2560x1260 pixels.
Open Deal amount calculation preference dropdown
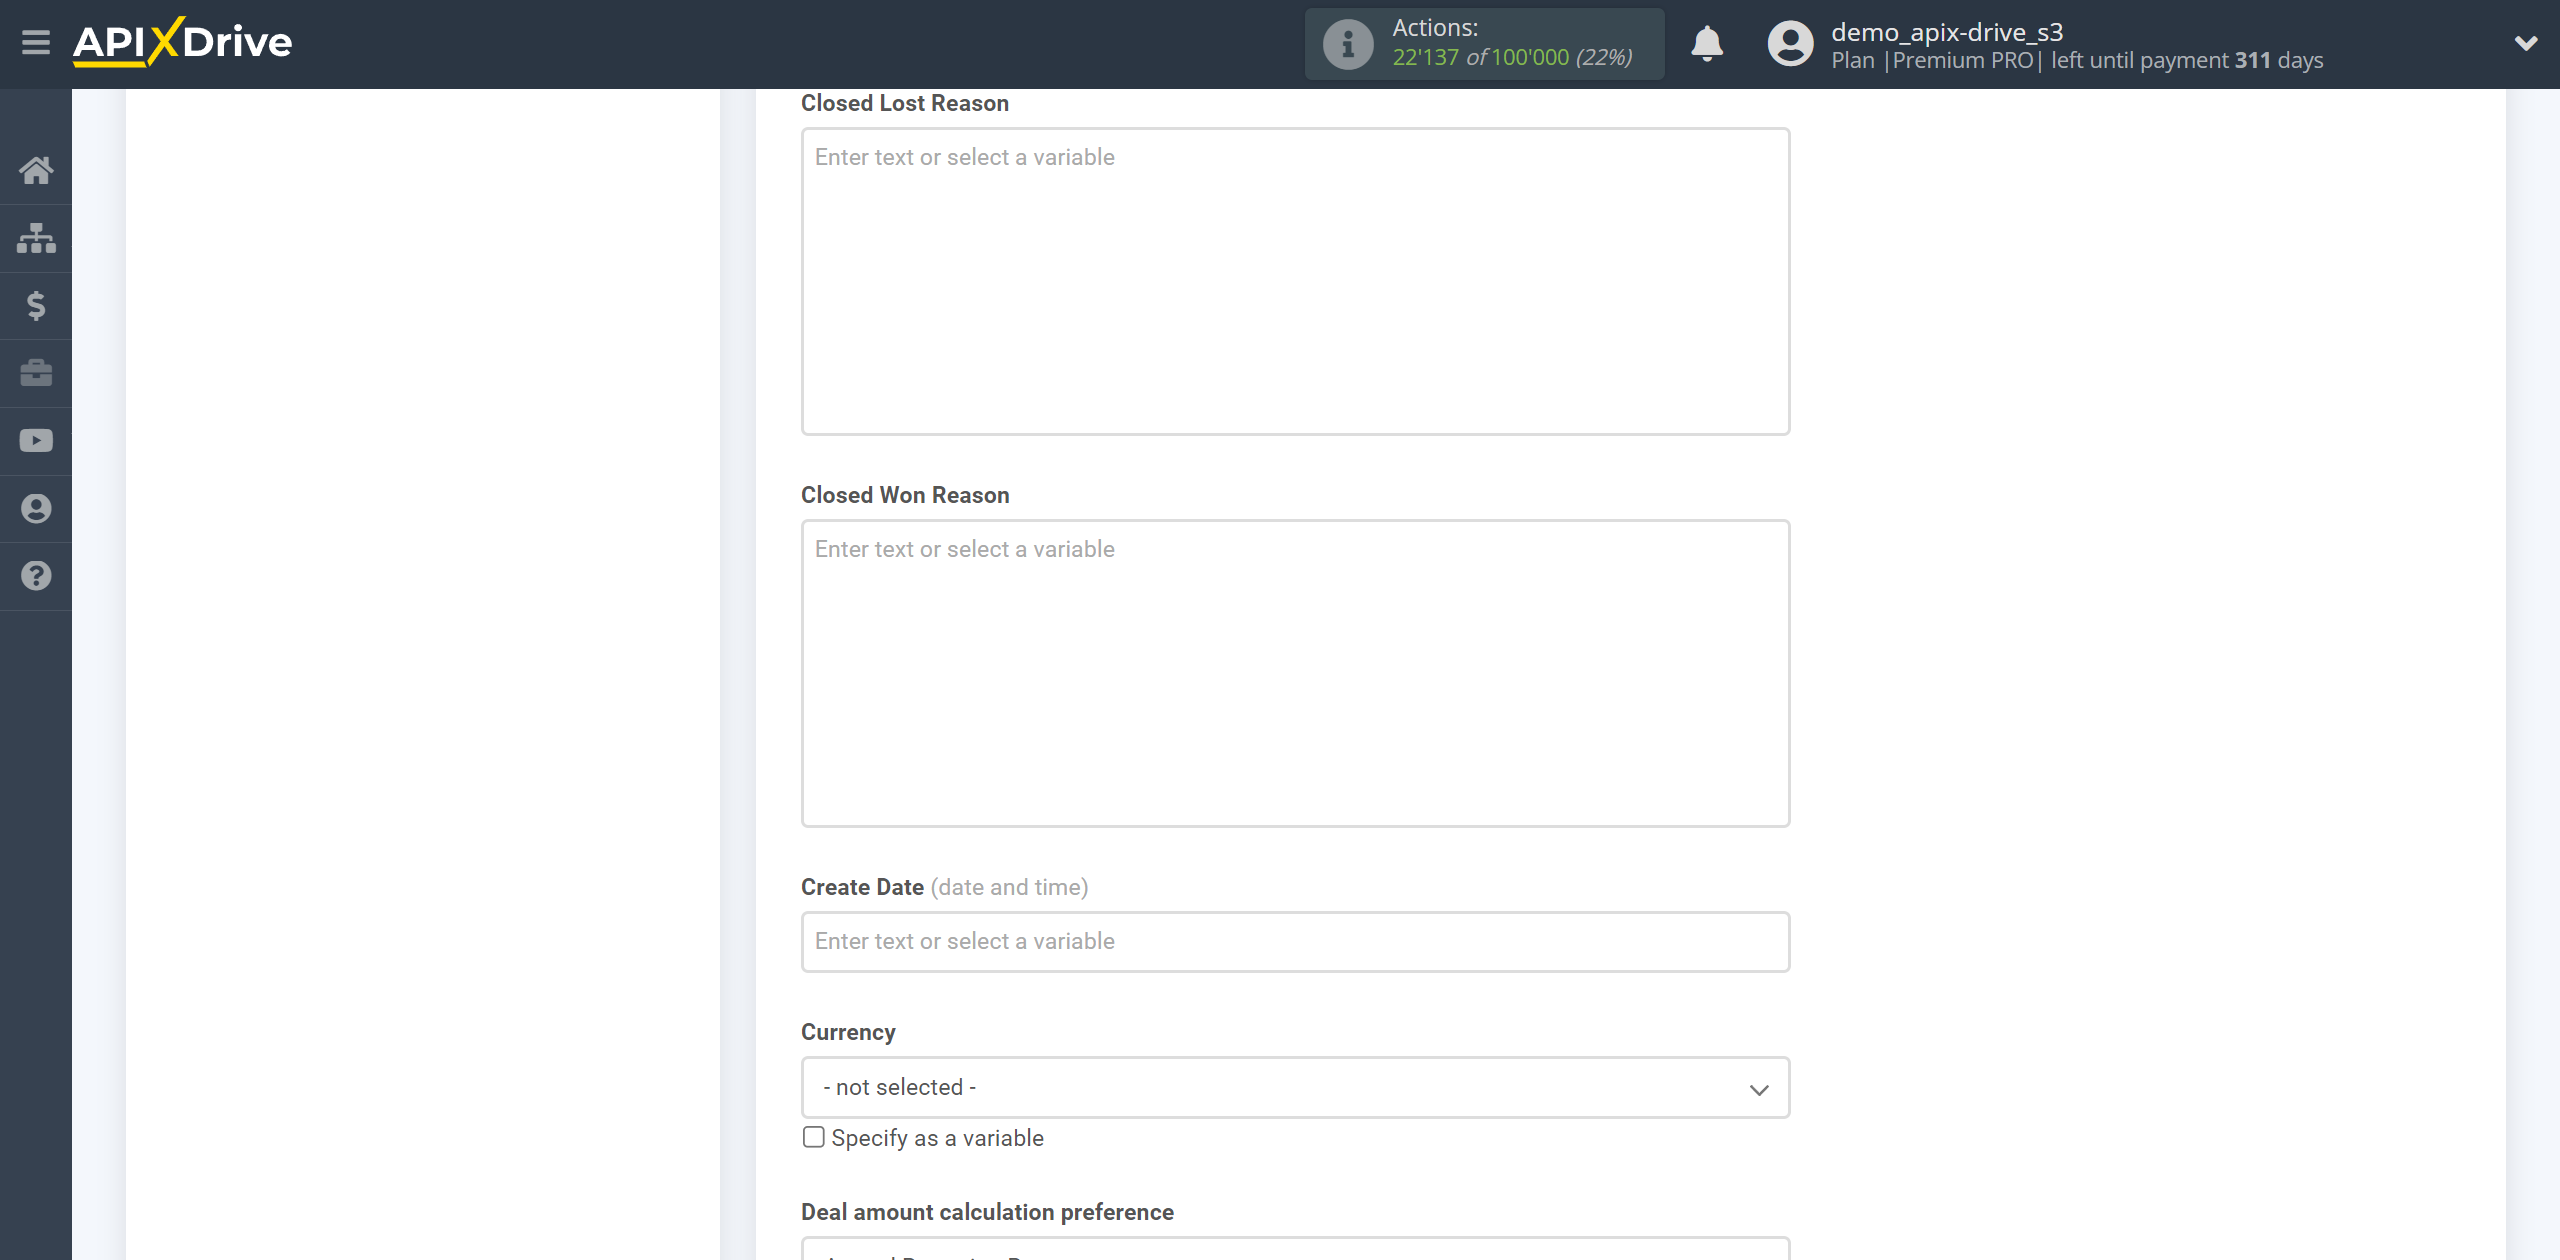(x=1295, y=1248)
